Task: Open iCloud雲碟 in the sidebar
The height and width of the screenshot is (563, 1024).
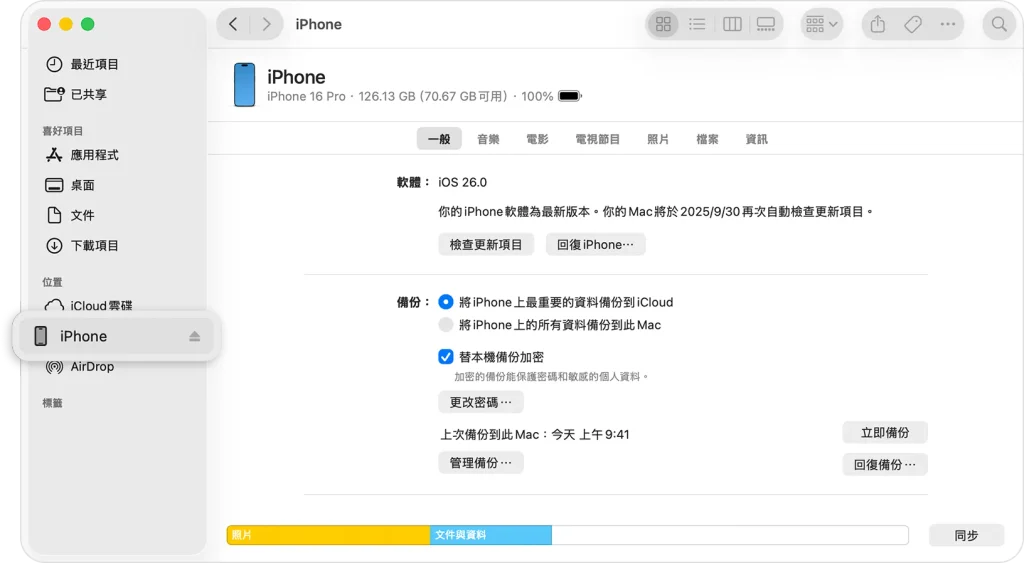Action: 89,305
